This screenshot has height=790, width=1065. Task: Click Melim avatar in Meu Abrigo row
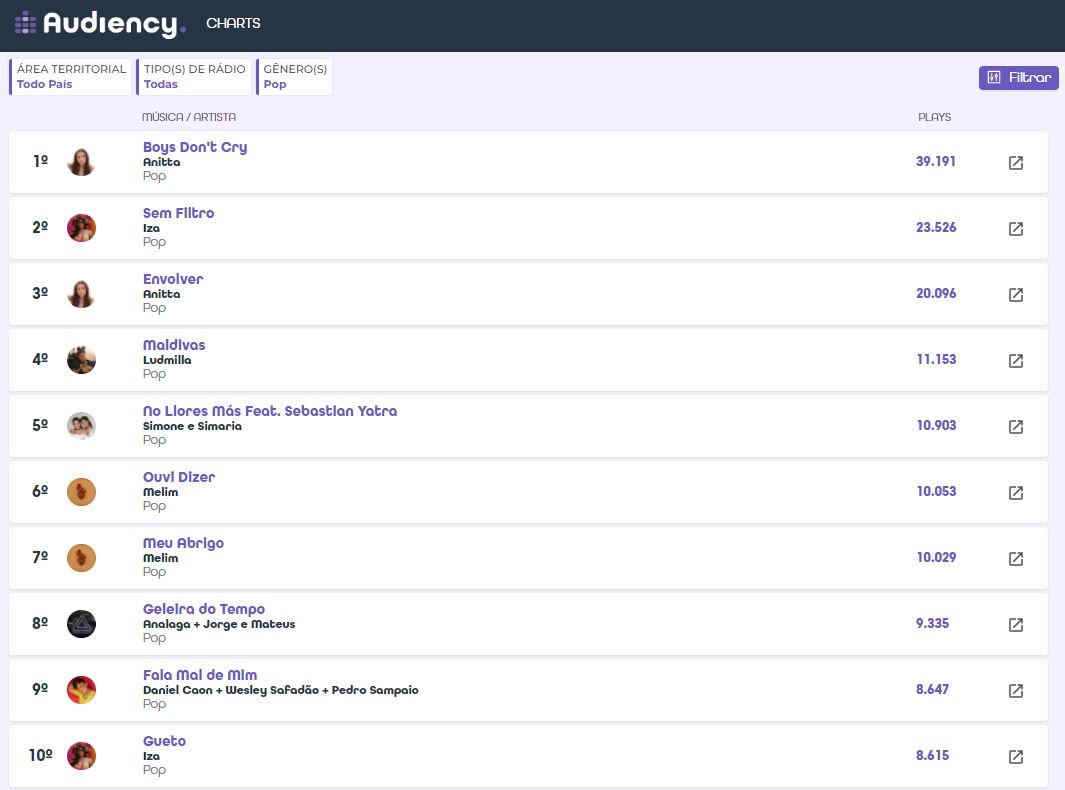click(x=81, y=557)
